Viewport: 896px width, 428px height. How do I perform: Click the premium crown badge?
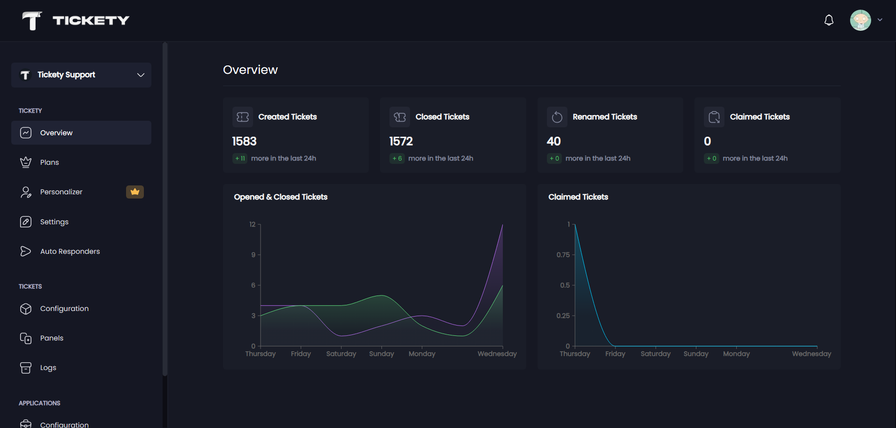(x=135, y=192)
